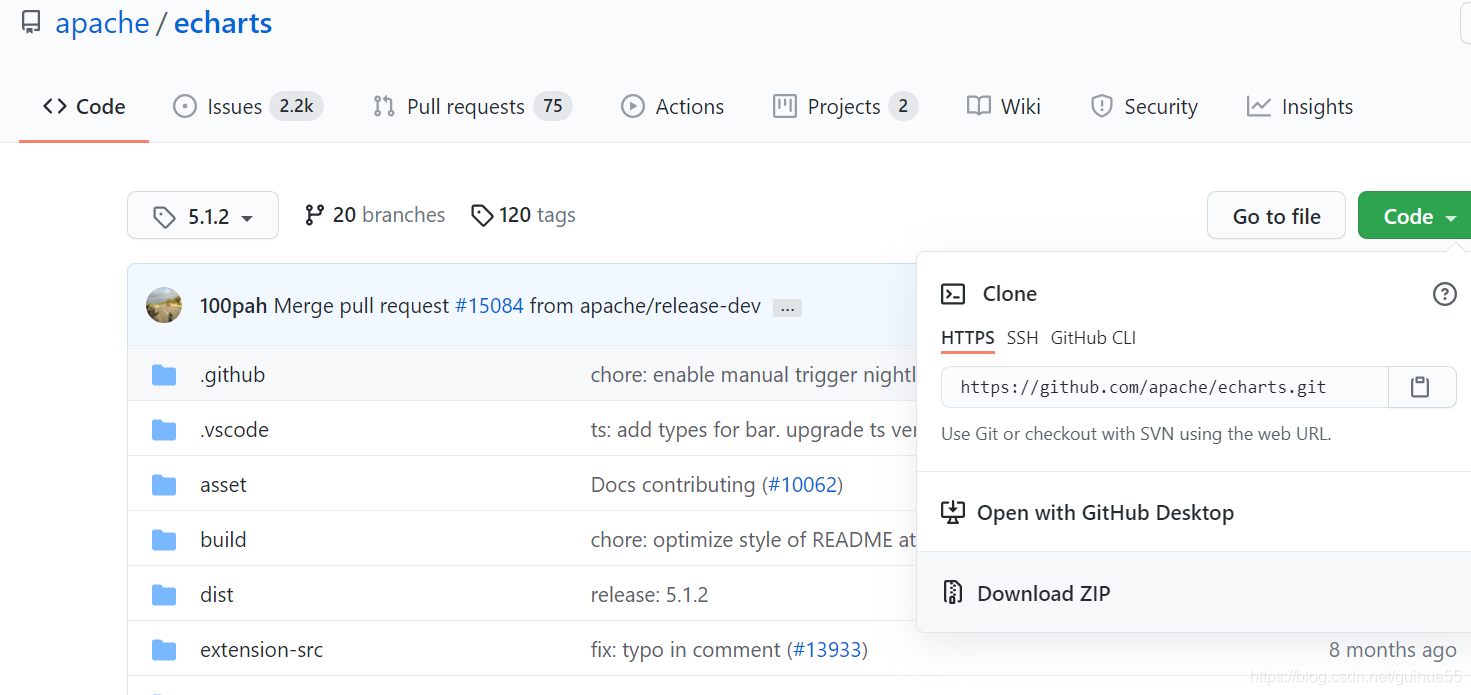The height and width of the screenshot is (695, 1471).
Task: Click the dist folder icon
Action: click(x=164, y=595)
